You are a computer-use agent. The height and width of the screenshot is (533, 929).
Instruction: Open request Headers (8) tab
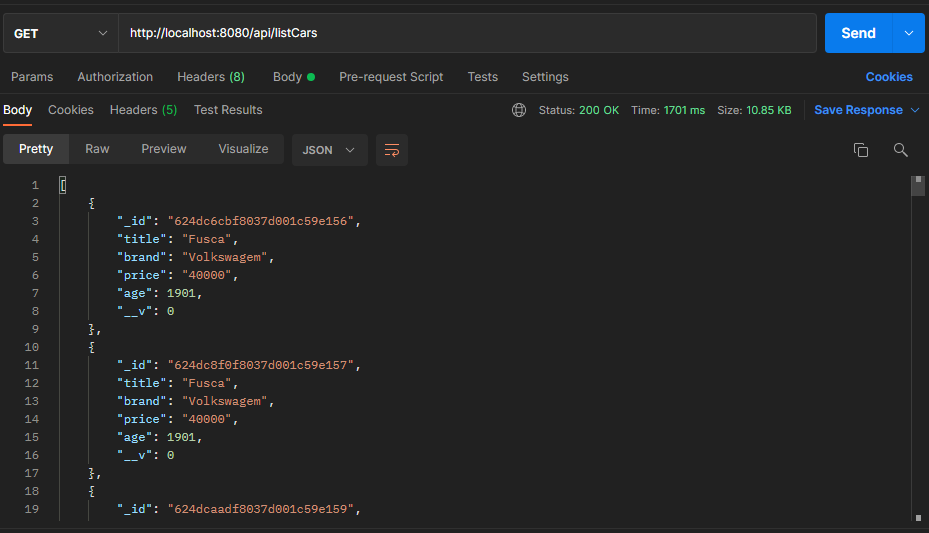pos(211,77)
